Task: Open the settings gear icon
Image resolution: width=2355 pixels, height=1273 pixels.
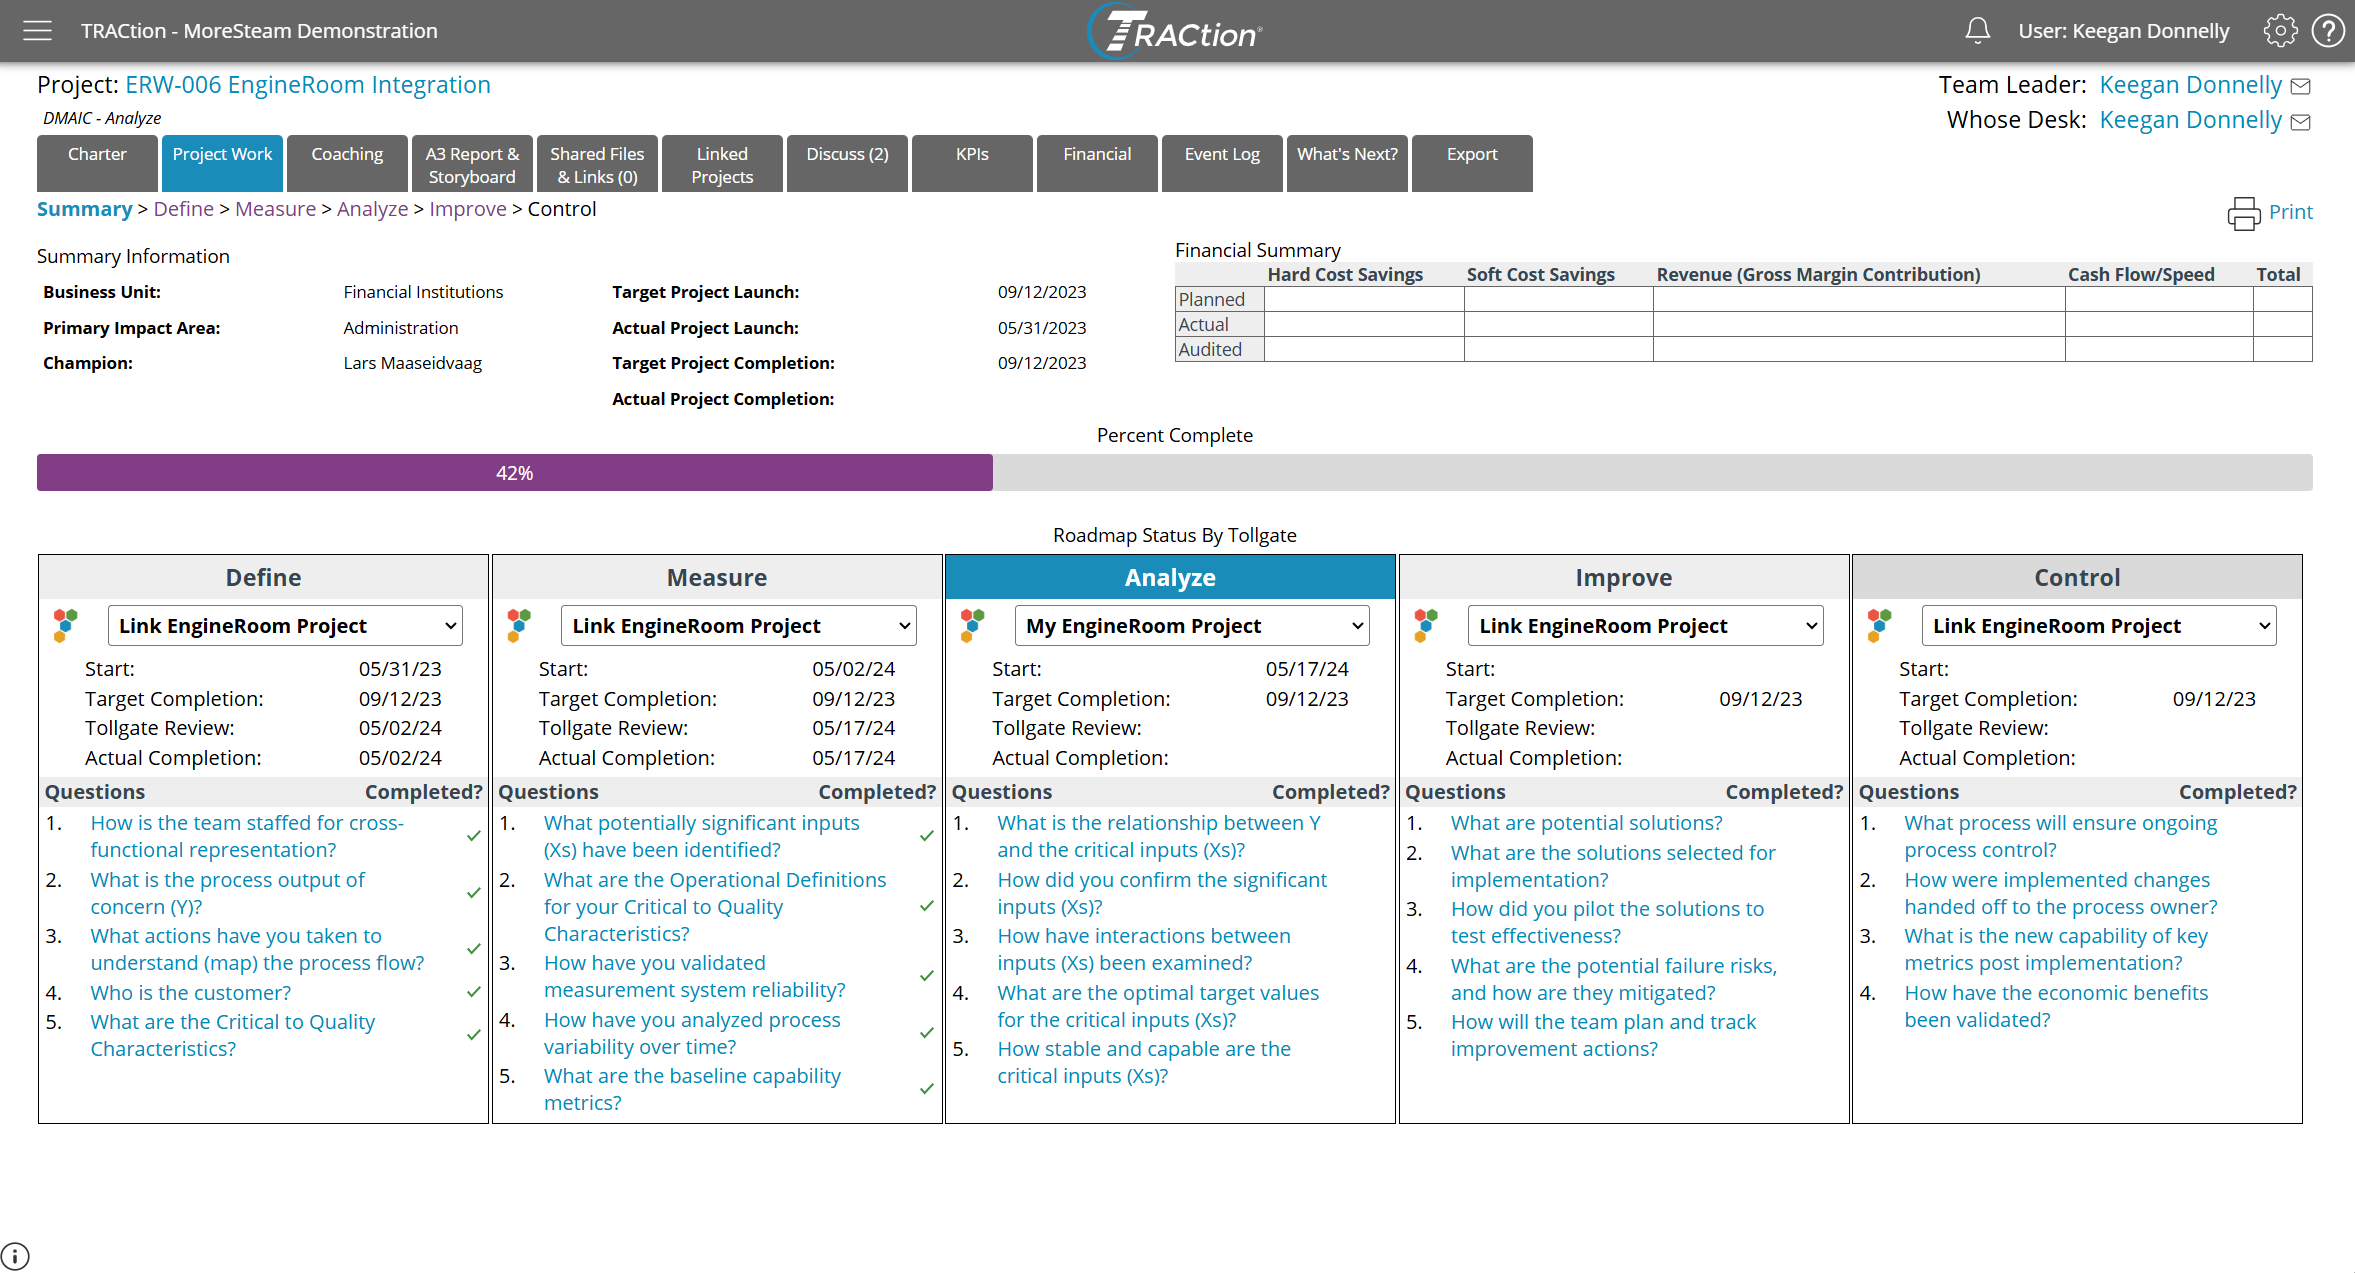Action: click(2280, 31)
